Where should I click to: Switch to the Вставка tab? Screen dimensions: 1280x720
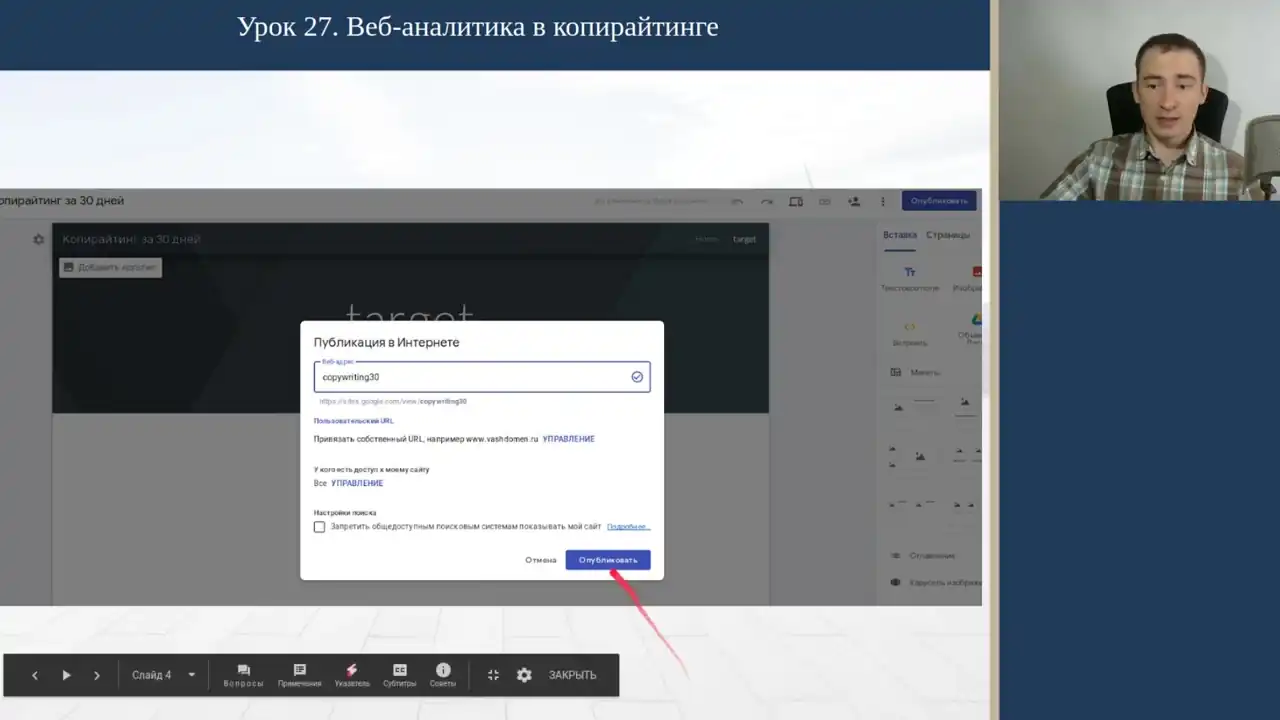coord(900,235)
